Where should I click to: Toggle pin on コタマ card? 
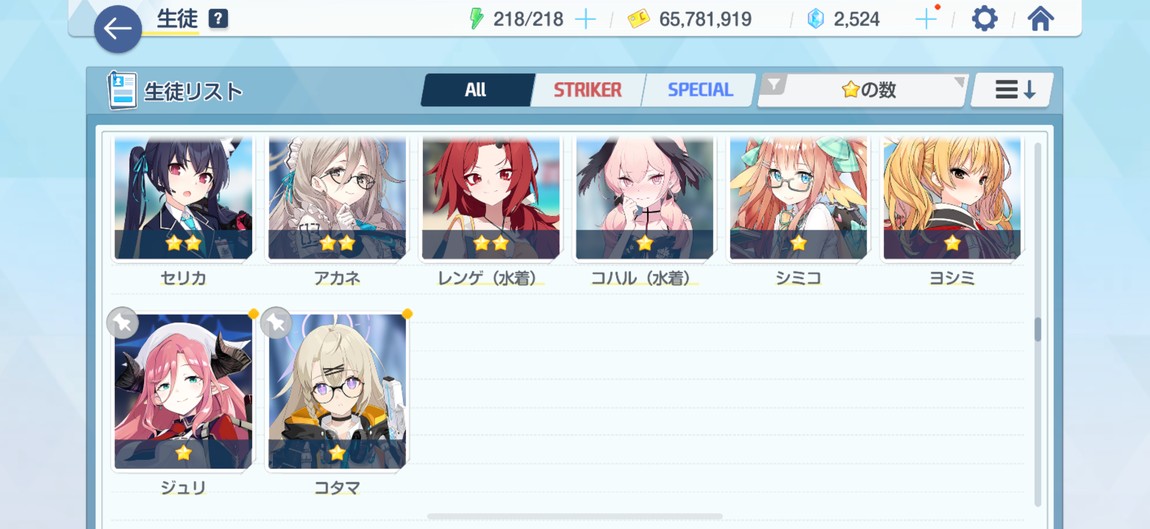click(276, 323)
